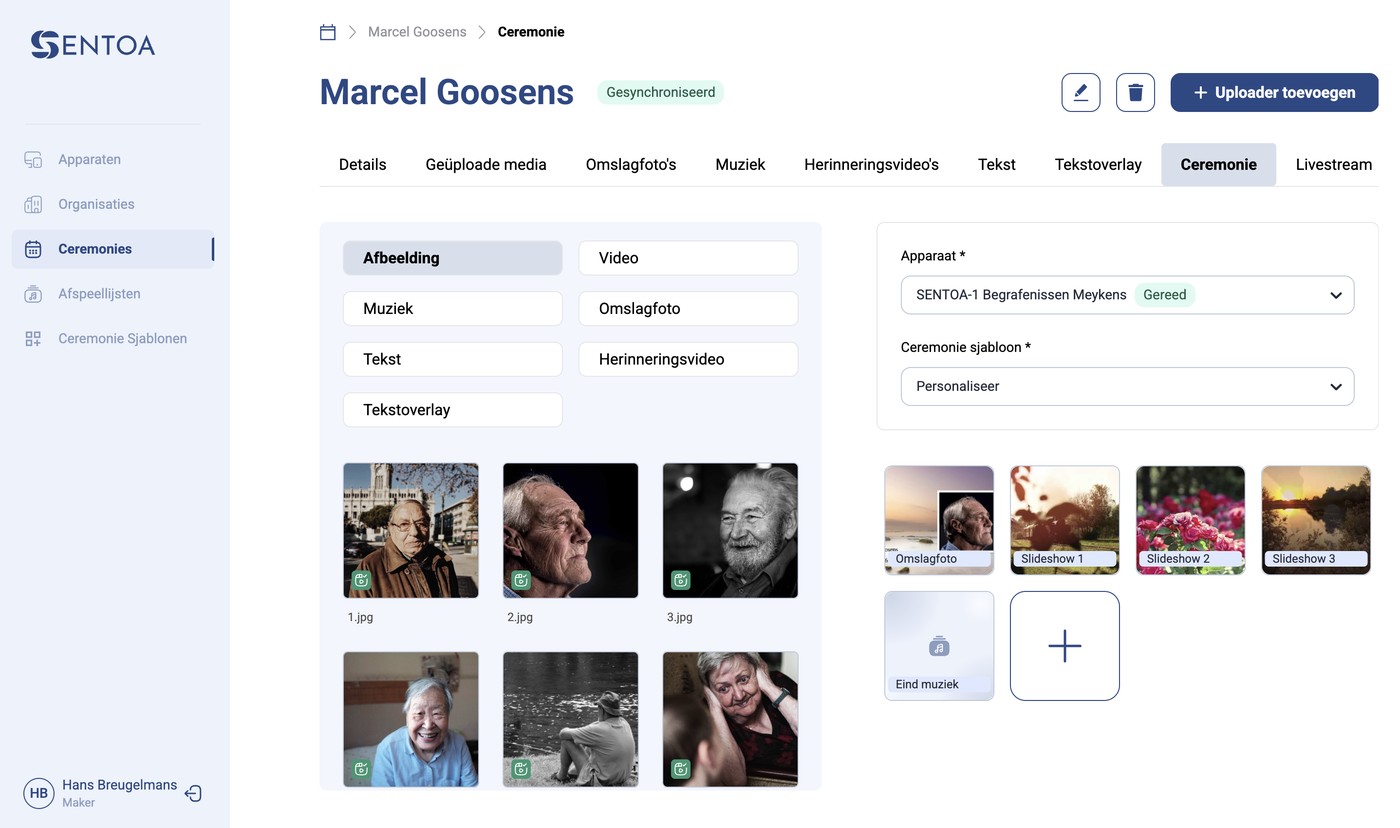Open the Ceremonie sjabloon dropdown
The image size is (1400, 828).
(x=1127, y=387)
